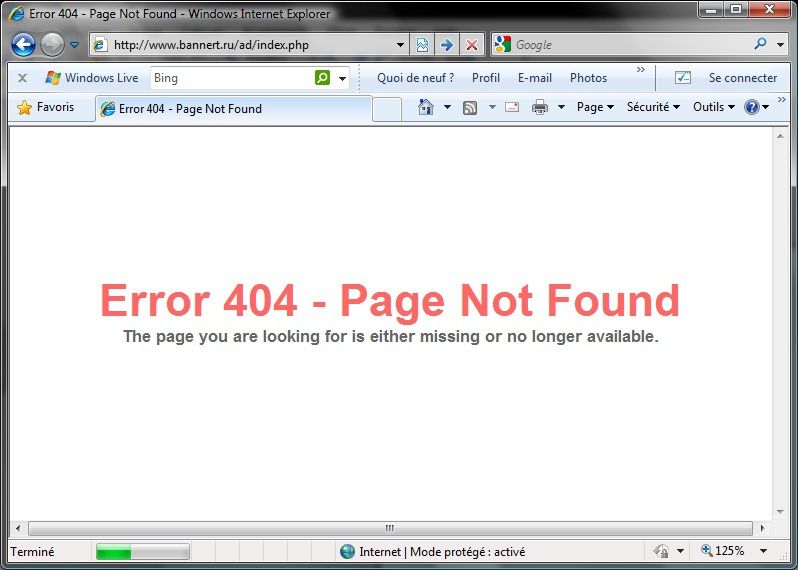Screen dimensions: 798x570
Task: Click Se connecter to sign in
Action: 743,78
